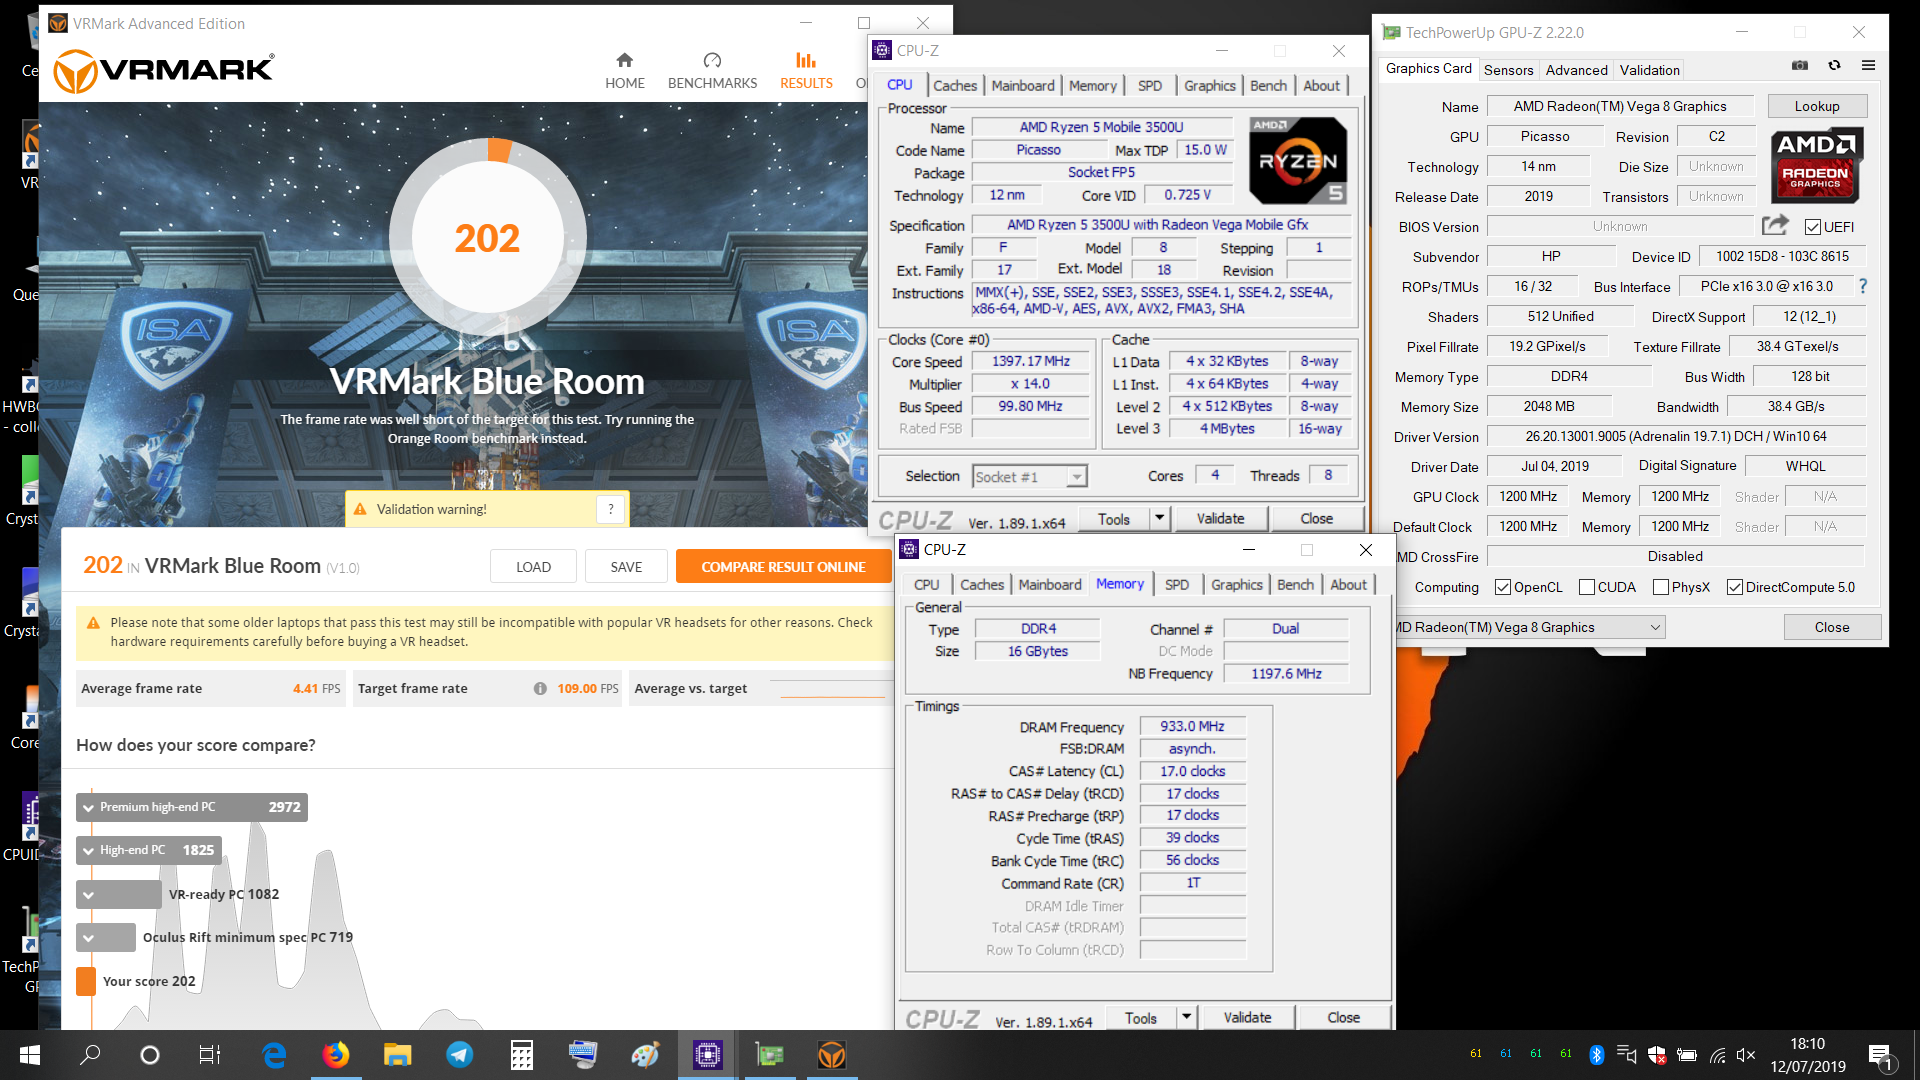
Task: Take GPU-Z screenshot with camera icon
Action: [1800, 66]
